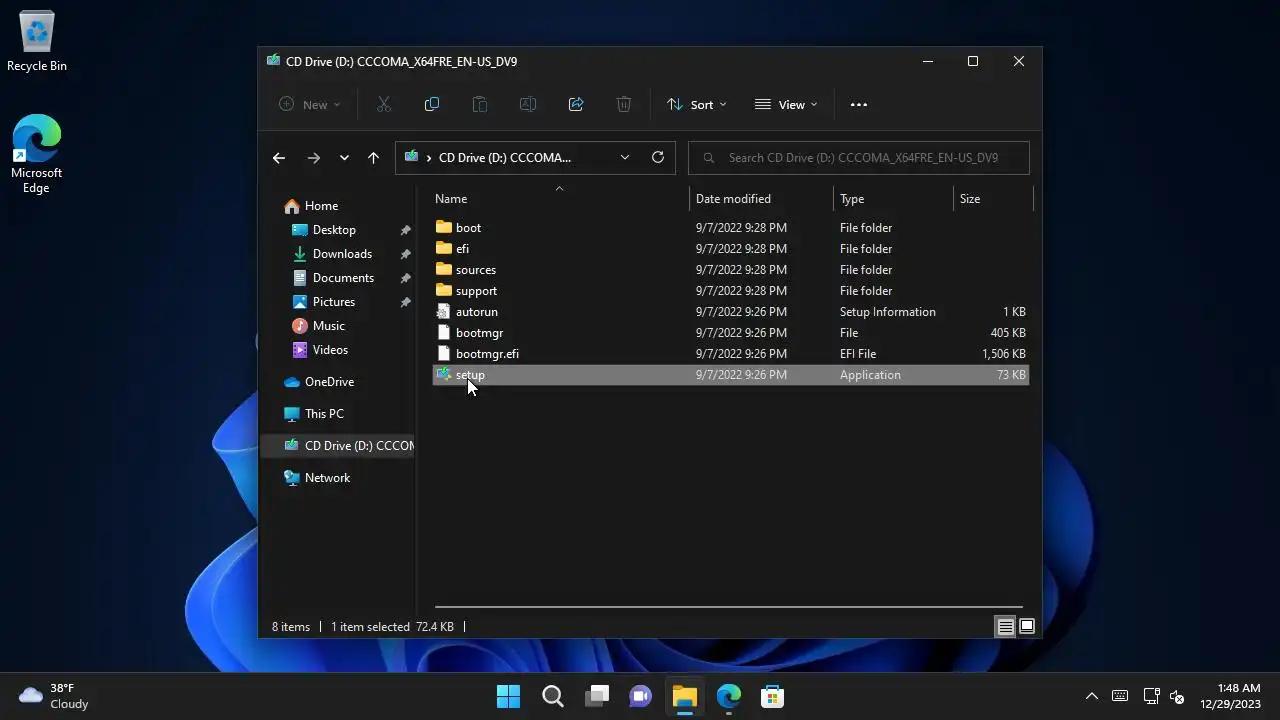Click the Rename icon in toolbar
This screenshot has height=720, width=1280.
tap(528, 104)
